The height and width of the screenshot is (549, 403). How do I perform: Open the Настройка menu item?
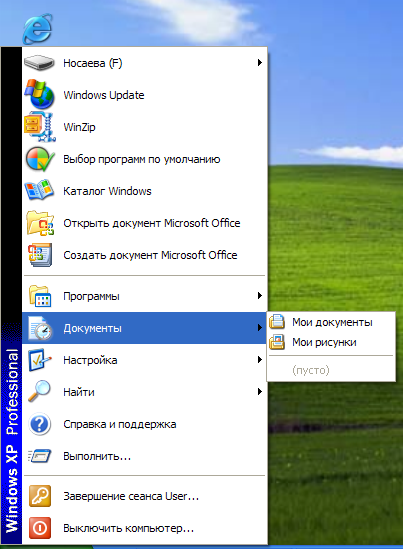tap(145, 360)
